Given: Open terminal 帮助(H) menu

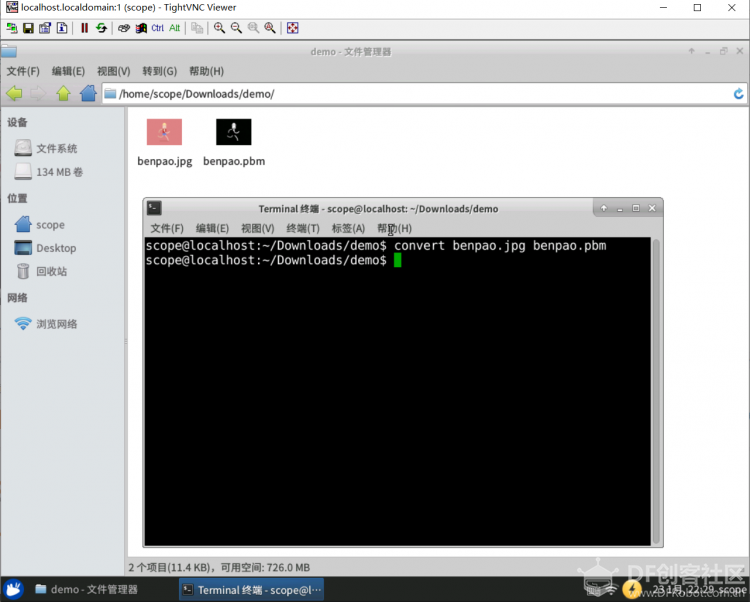Looking at the screenshot, I should pos(394,228).
